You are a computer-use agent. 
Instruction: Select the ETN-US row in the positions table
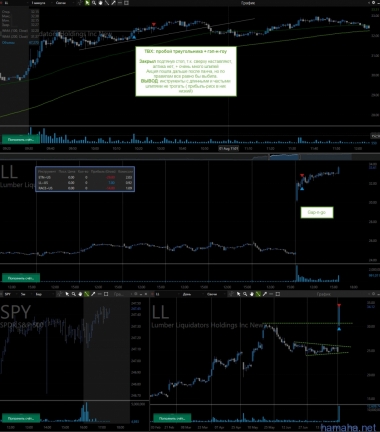tap(85, 177)
